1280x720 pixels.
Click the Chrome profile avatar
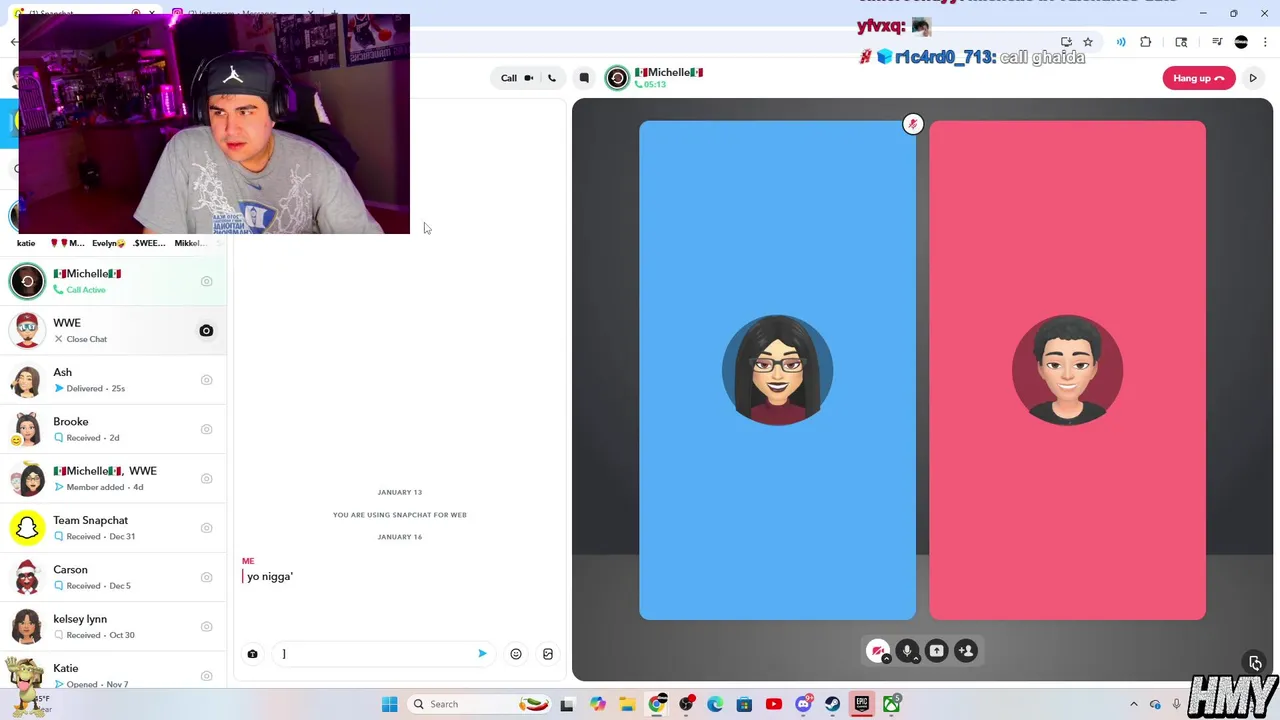point(1241,42)
